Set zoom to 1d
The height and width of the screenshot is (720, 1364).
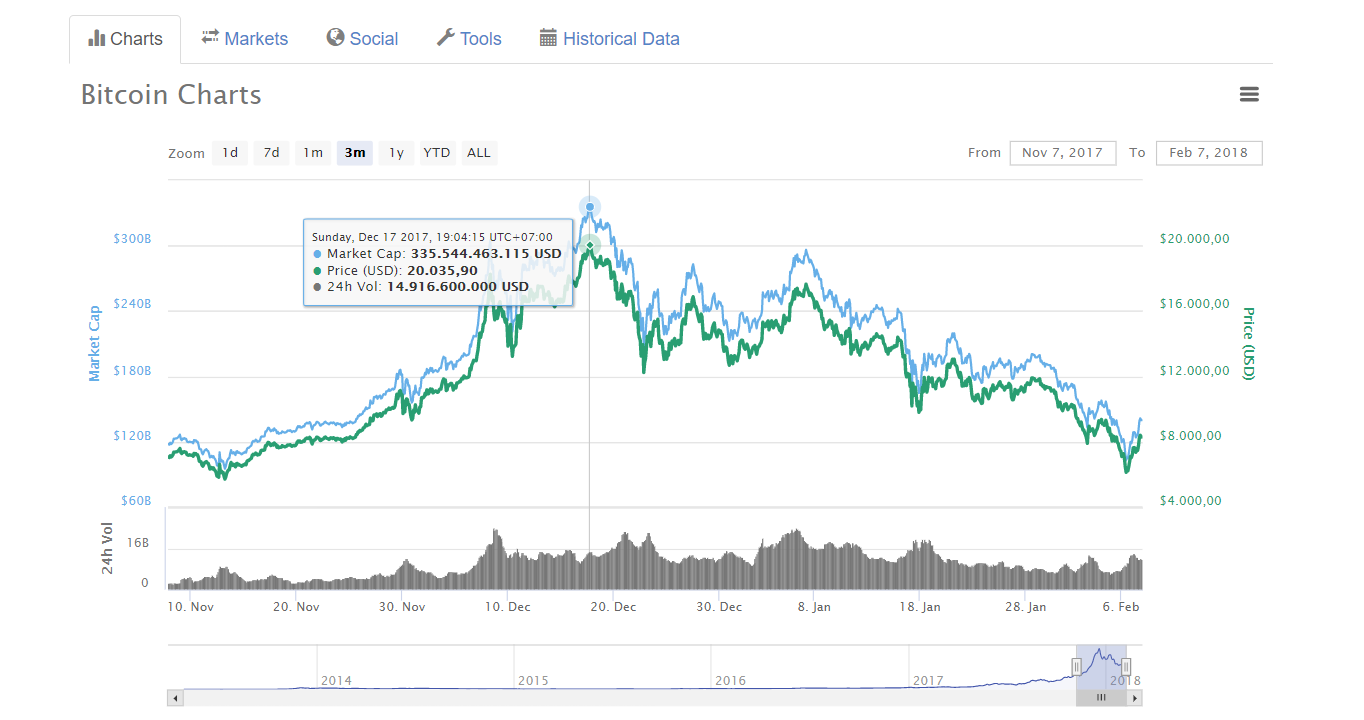[x=230, y=153]
